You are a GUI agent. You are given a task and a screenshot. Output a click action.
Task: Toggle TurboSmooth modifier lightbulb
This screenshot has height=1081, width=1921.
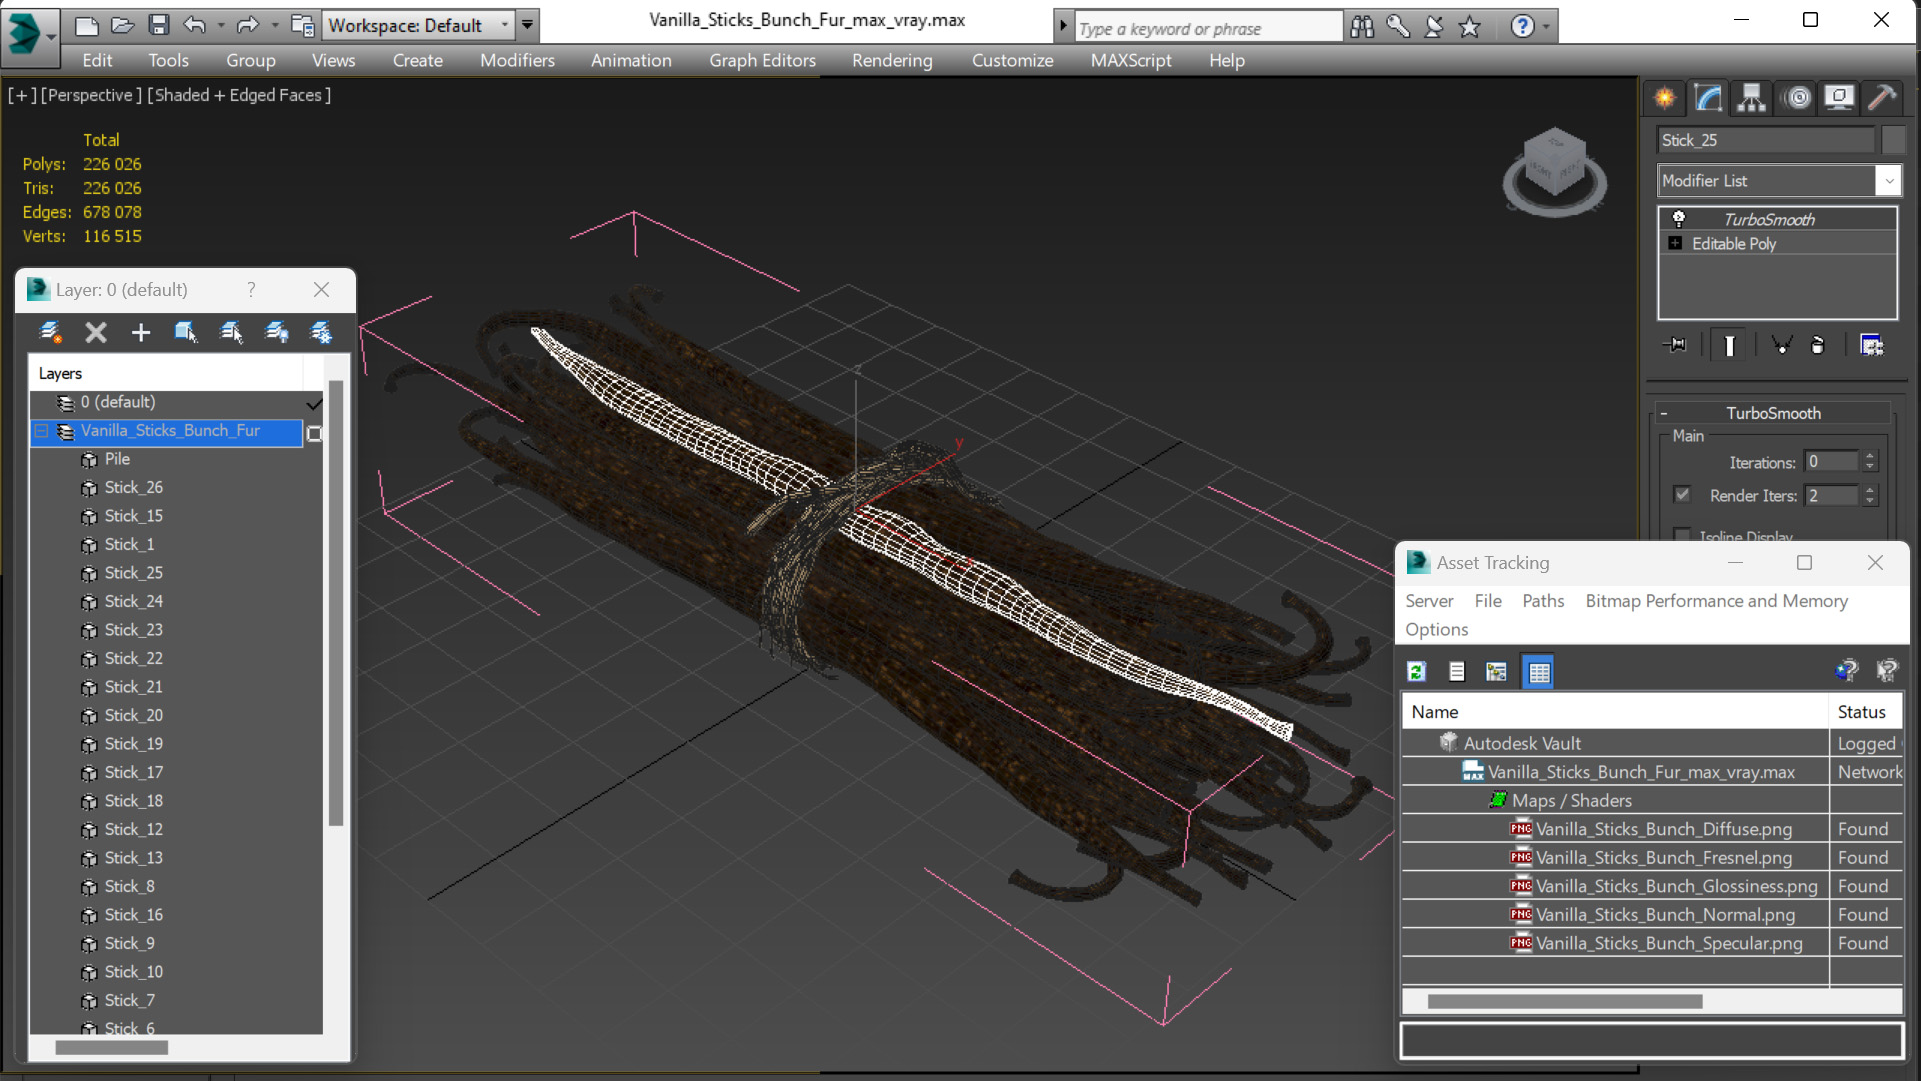tap(1679, 219)
